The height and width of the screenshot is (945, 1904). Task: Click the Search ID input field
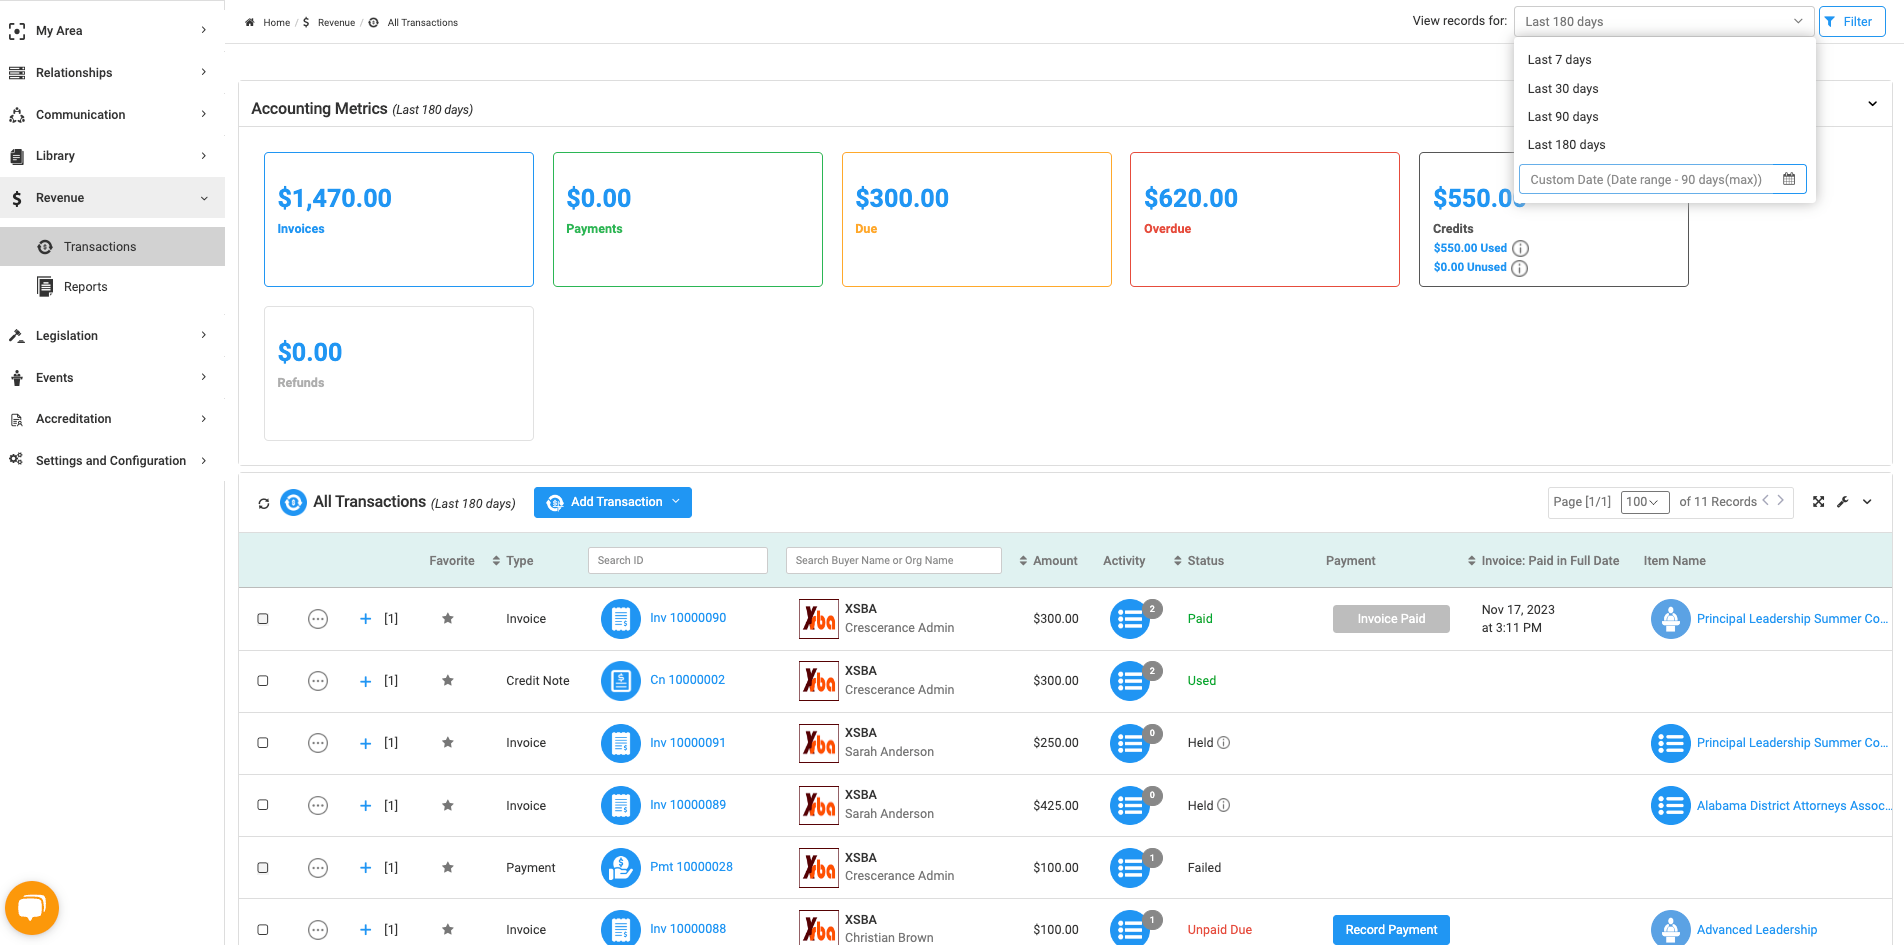point(678,561)
